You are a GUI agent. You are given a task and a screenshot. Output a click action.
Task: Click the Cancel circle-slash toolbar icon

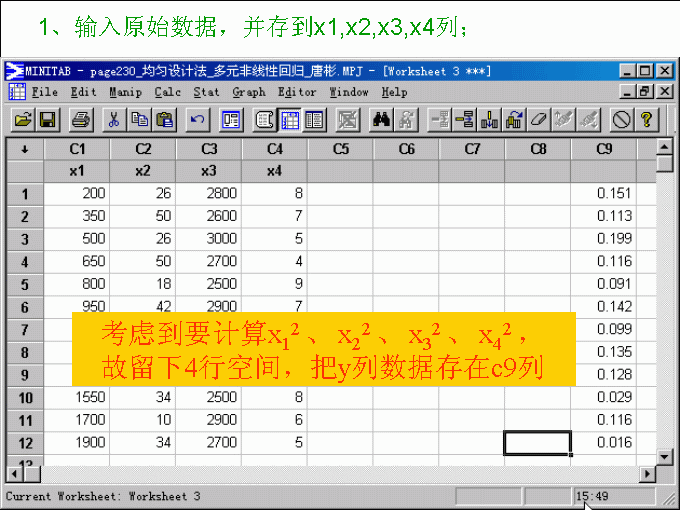[621, 120]
